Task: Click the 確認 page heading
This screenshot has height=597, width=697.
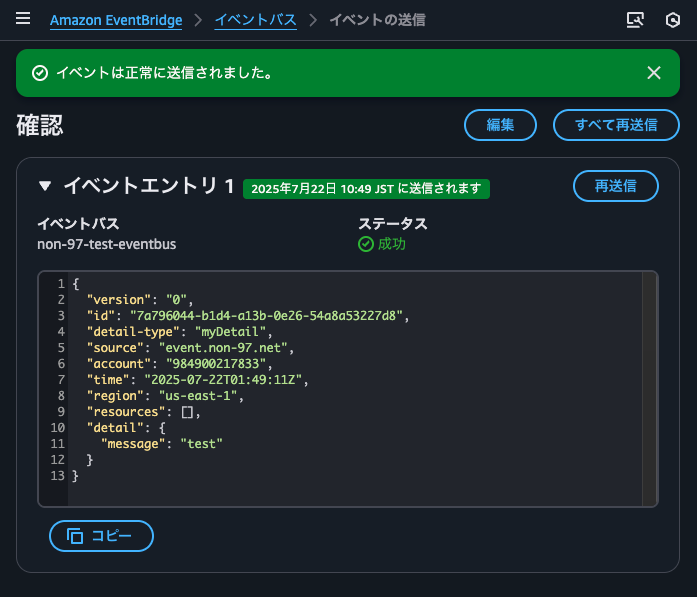Action: pos(40,125)
